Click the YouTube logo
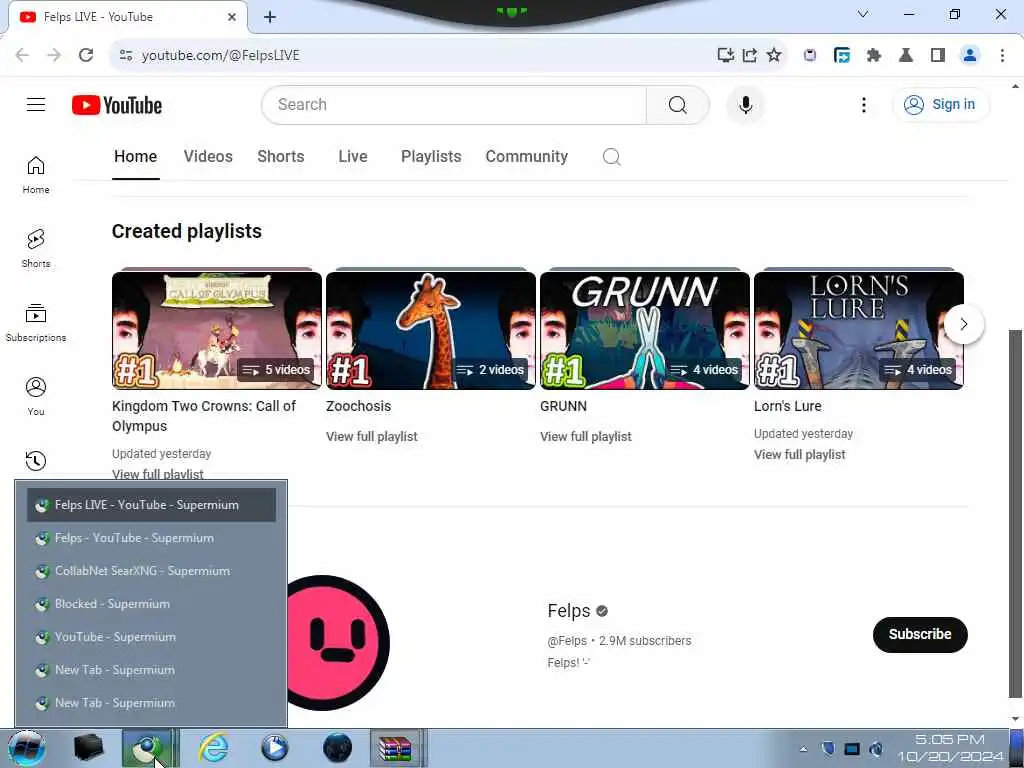 click(117, 105)
